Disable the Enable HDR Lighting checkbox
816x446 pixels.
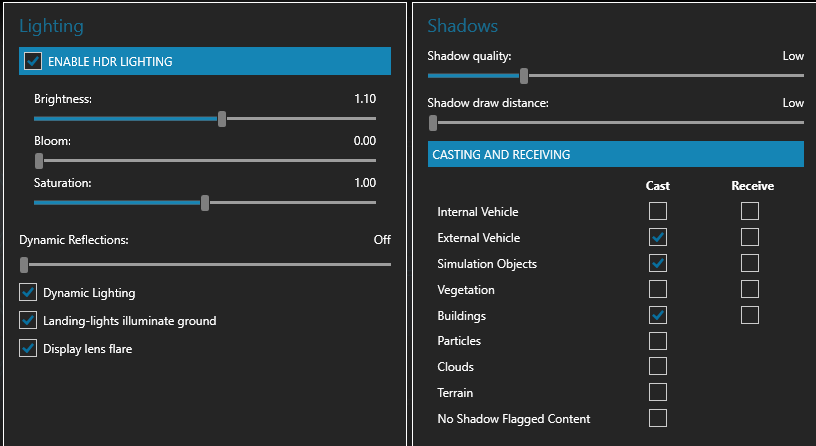(x=33, y=61)
